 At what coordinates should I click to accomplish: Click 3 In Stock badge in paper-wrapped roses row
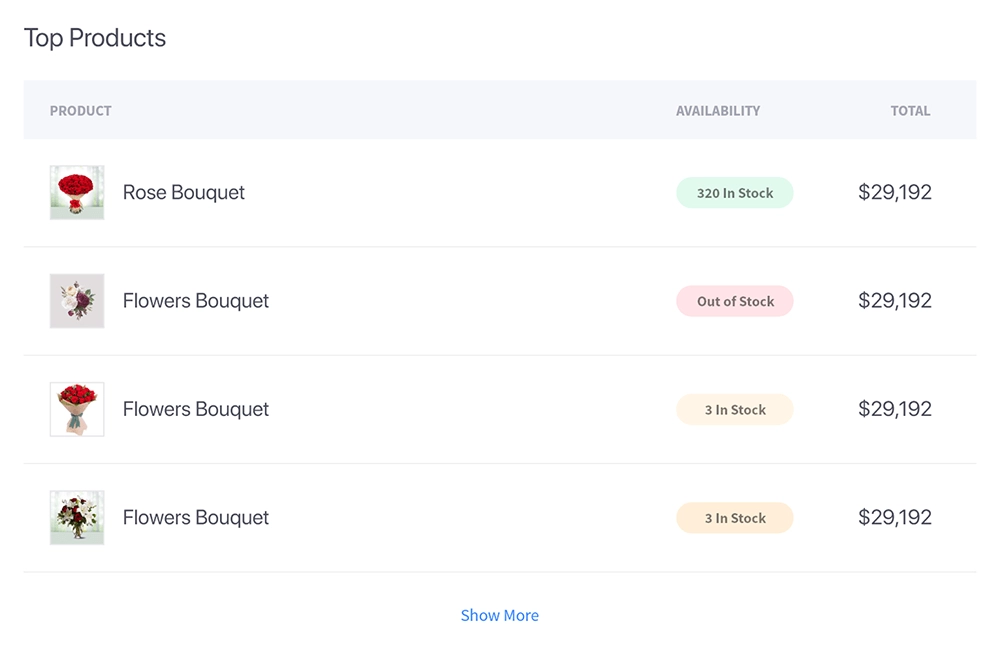click(735, 410)
